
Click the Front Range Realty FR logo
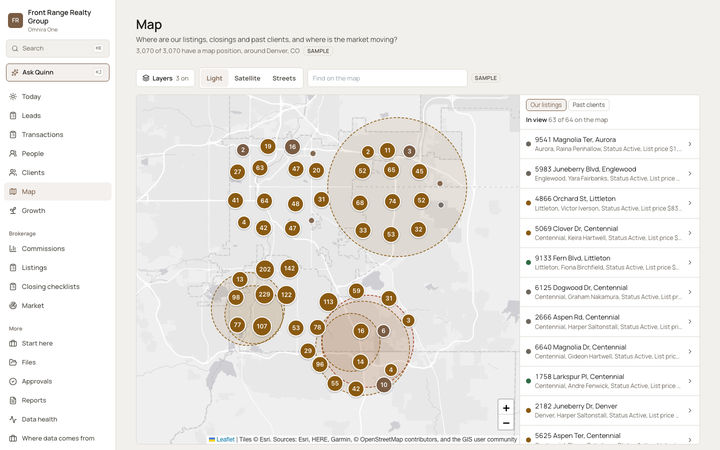coord(16,20)
